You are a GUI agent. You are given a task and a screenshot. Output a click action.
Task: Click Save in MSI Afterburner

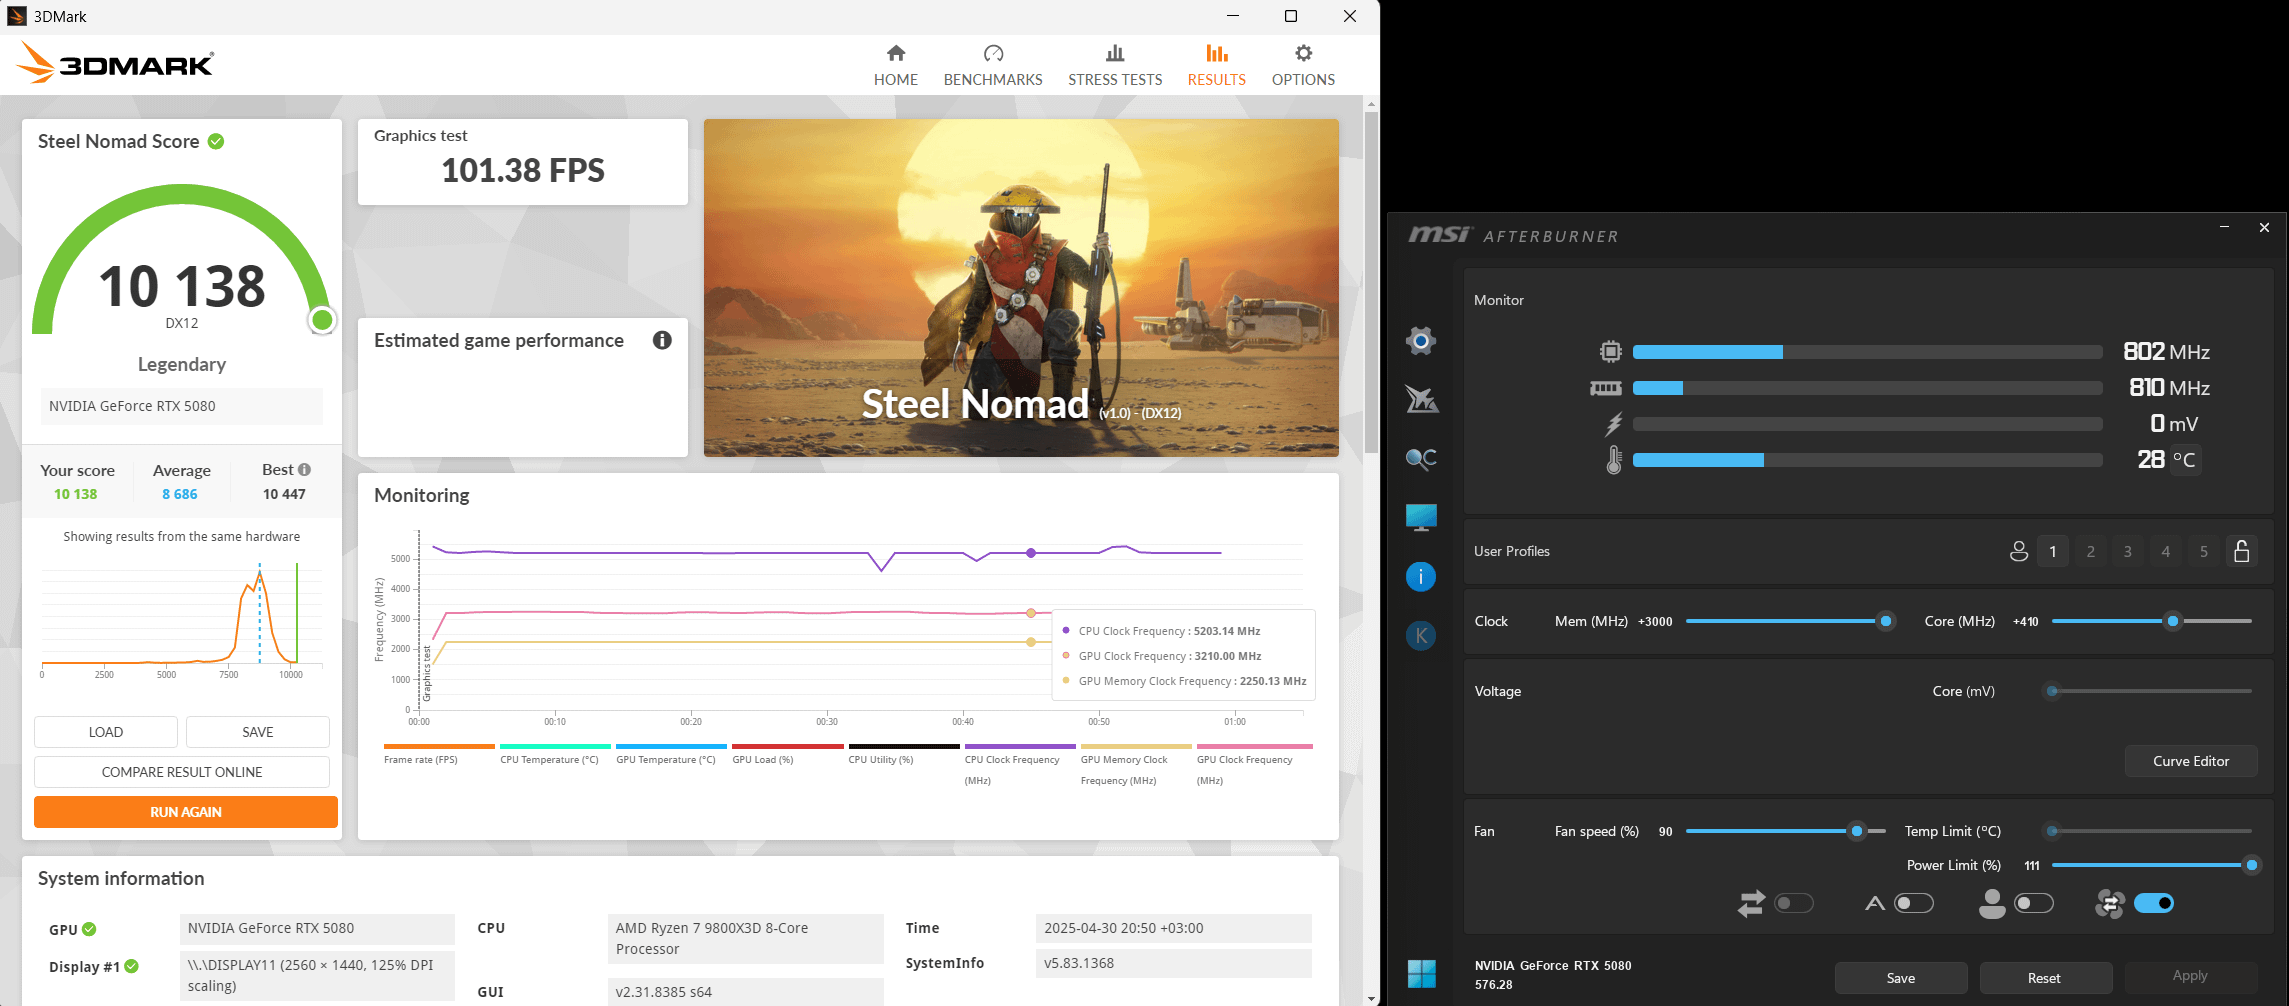[x=1901, y=978]
